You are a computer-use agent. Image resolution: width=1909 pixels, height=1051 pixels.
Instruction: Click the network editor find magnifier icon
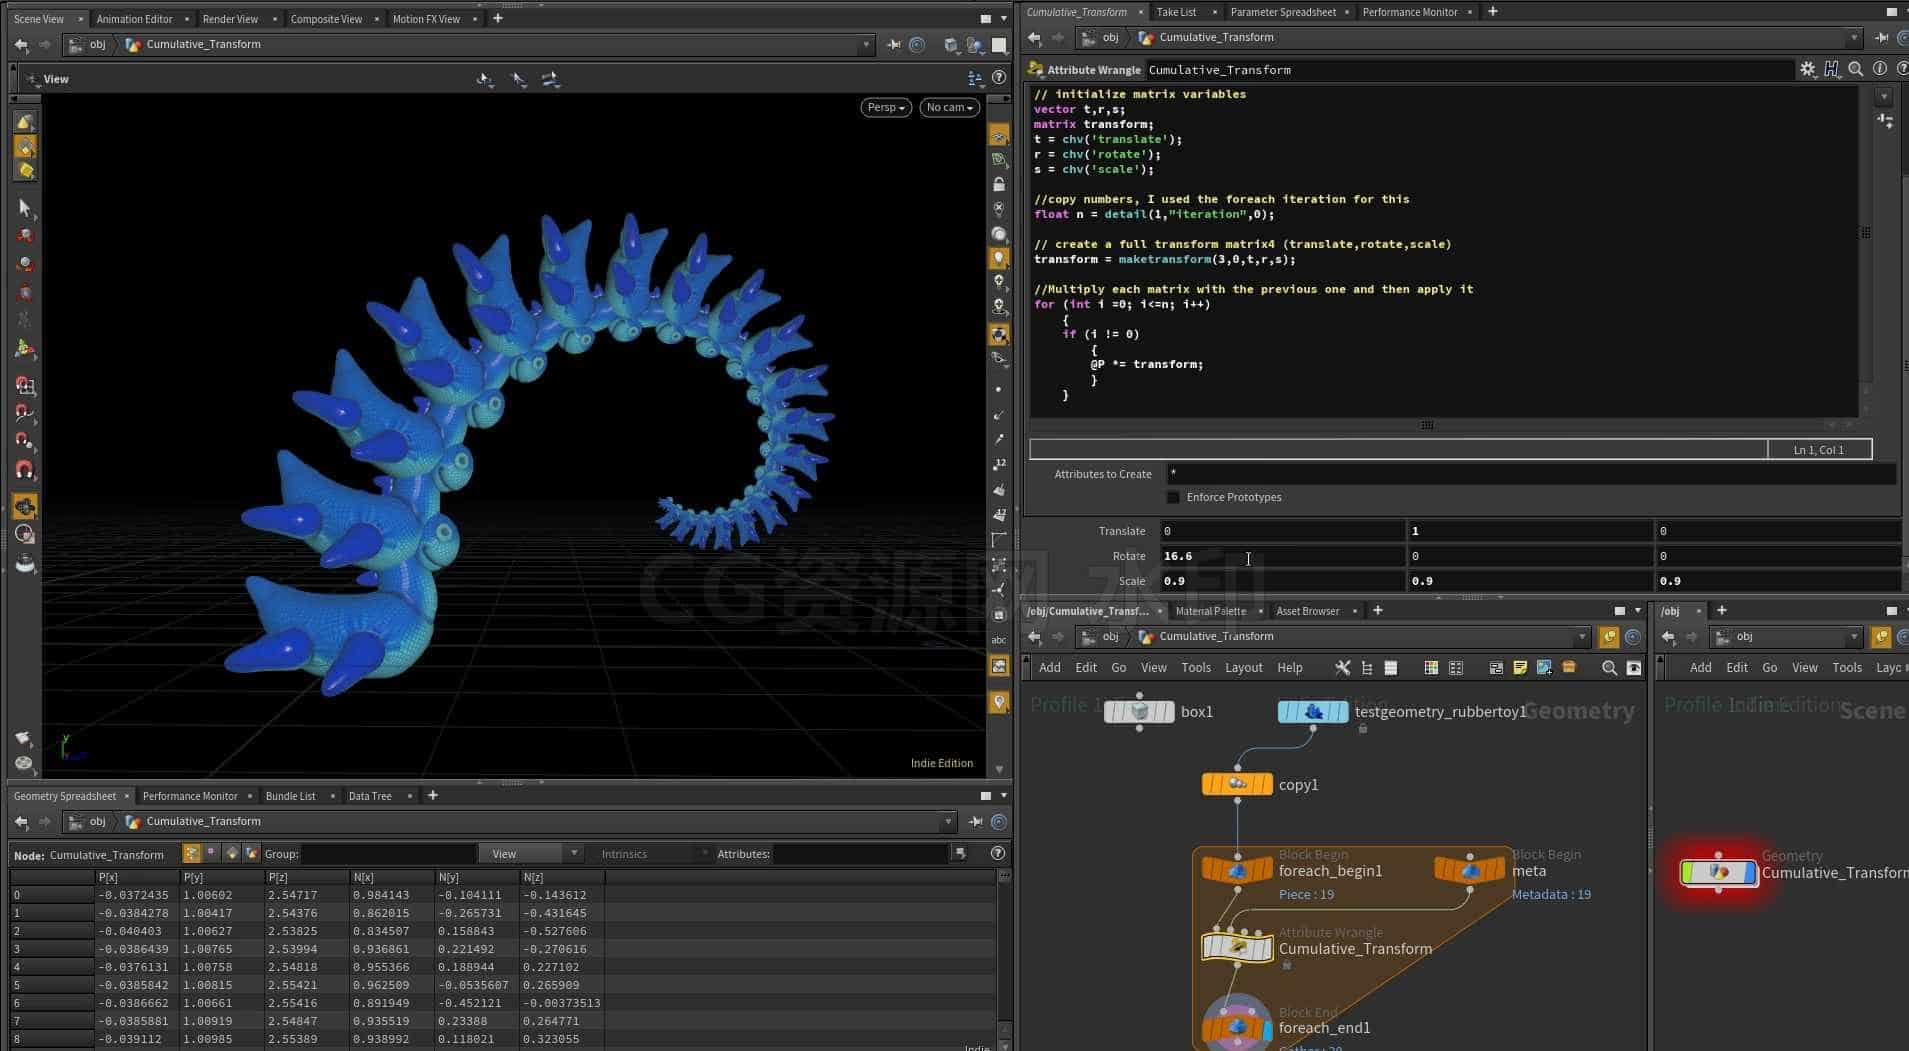[x=1609, y=667]
